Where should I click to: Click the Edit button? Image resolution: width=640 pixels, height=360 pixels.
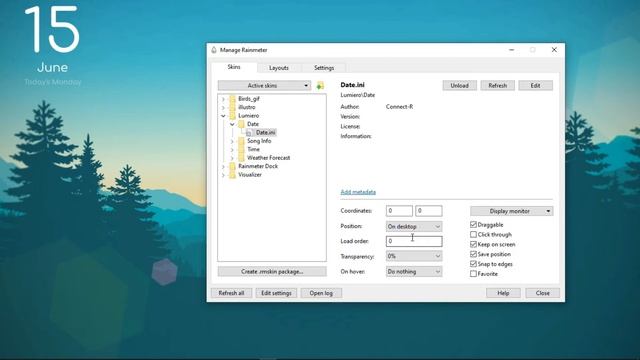[x=536, y=85]
